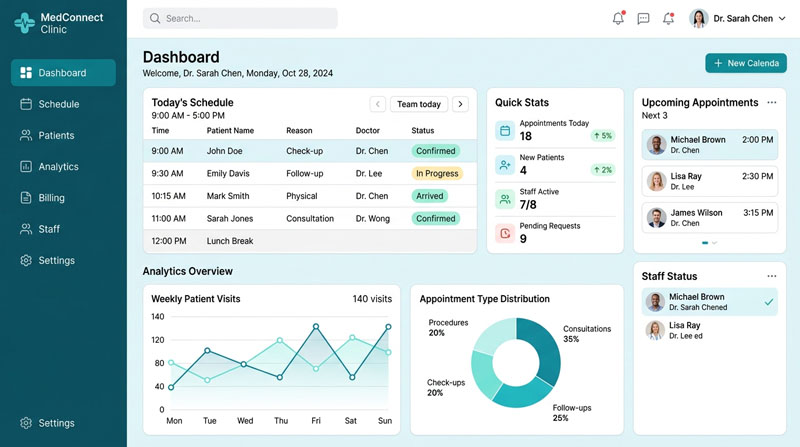The image size is (800, 447).
Task: Click the upper Settings gear icon
Action: coord(26,260)
